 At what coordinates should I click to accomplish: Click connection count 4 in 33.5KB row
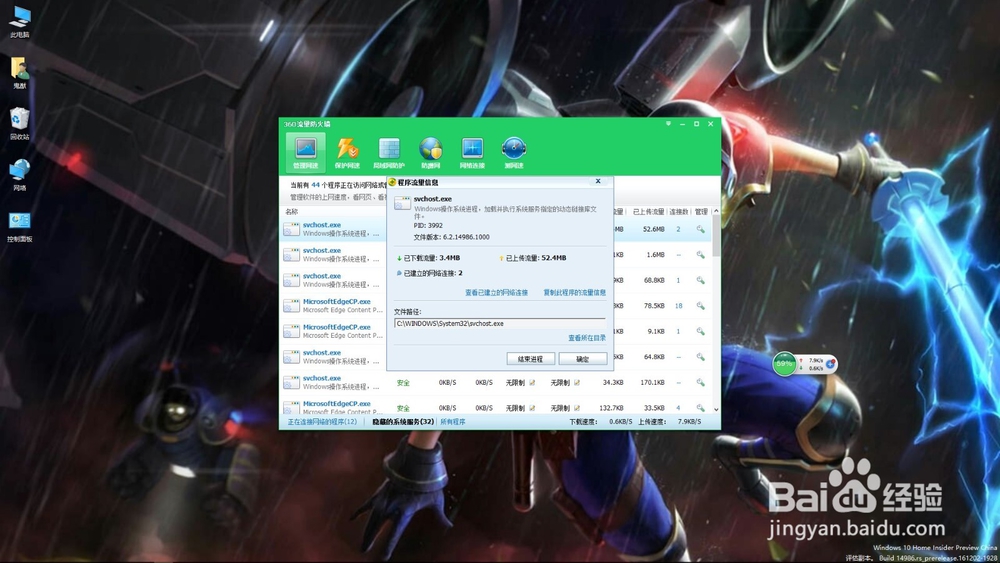(x=679, y=408)
